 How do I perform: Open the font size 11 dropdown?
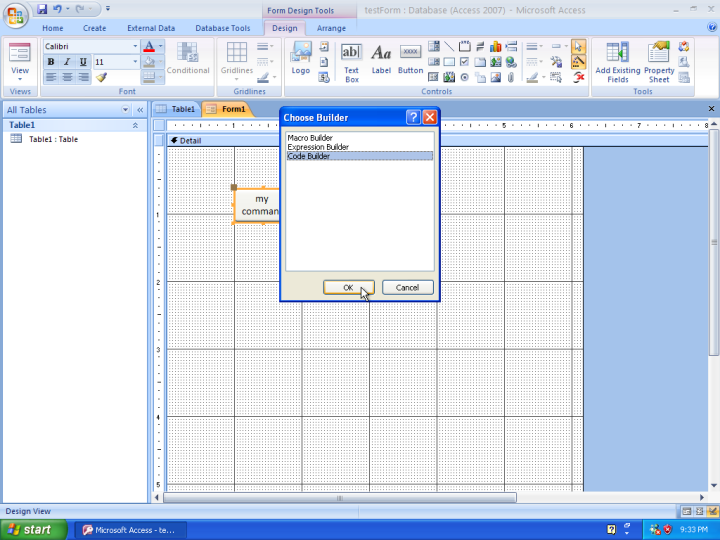[x=135, y=62]
